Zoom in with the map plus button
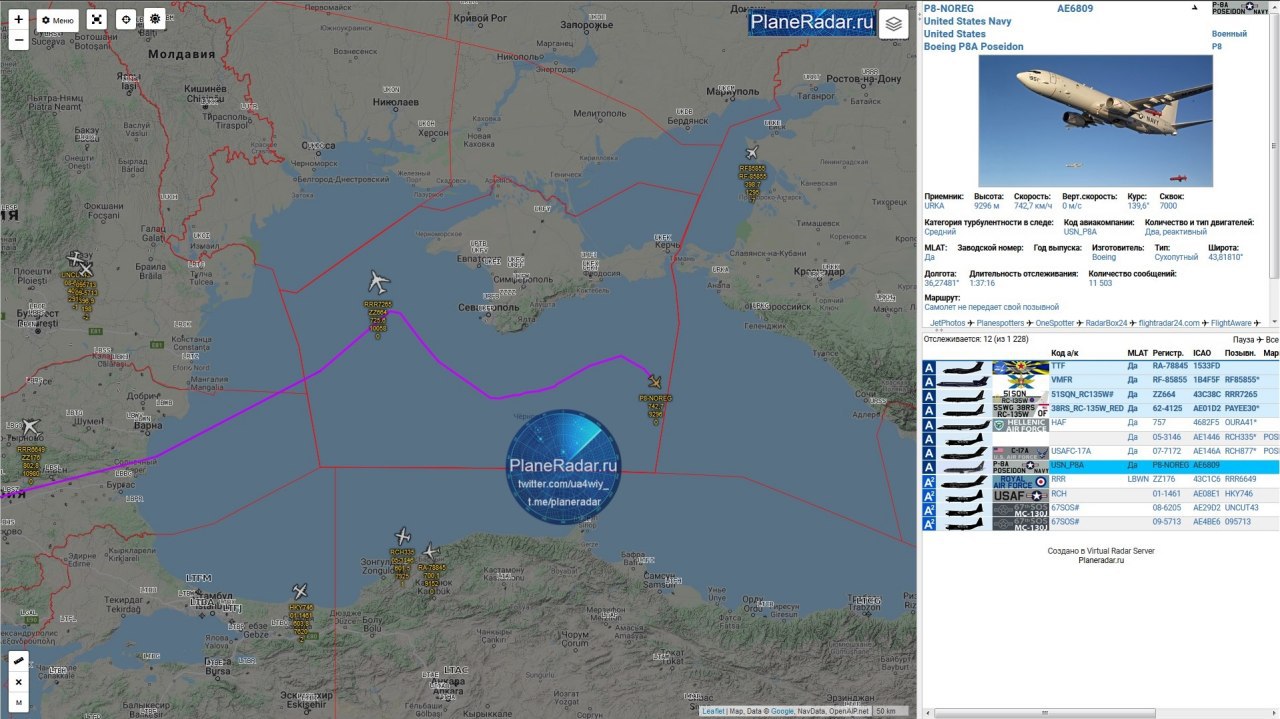The height and width of the screenshot is (719, 1280). tap(19, 19)
